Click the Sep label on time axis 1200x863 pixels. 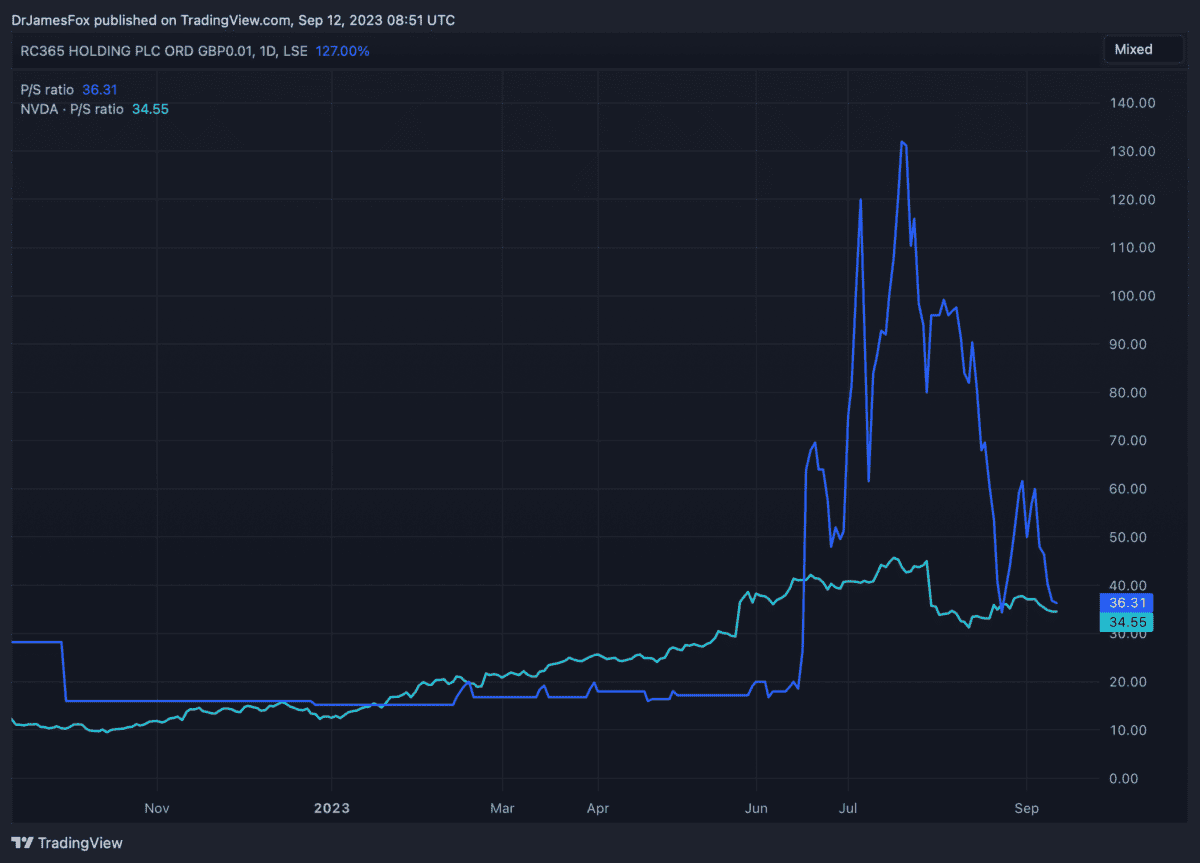(x=1026, y=806)
